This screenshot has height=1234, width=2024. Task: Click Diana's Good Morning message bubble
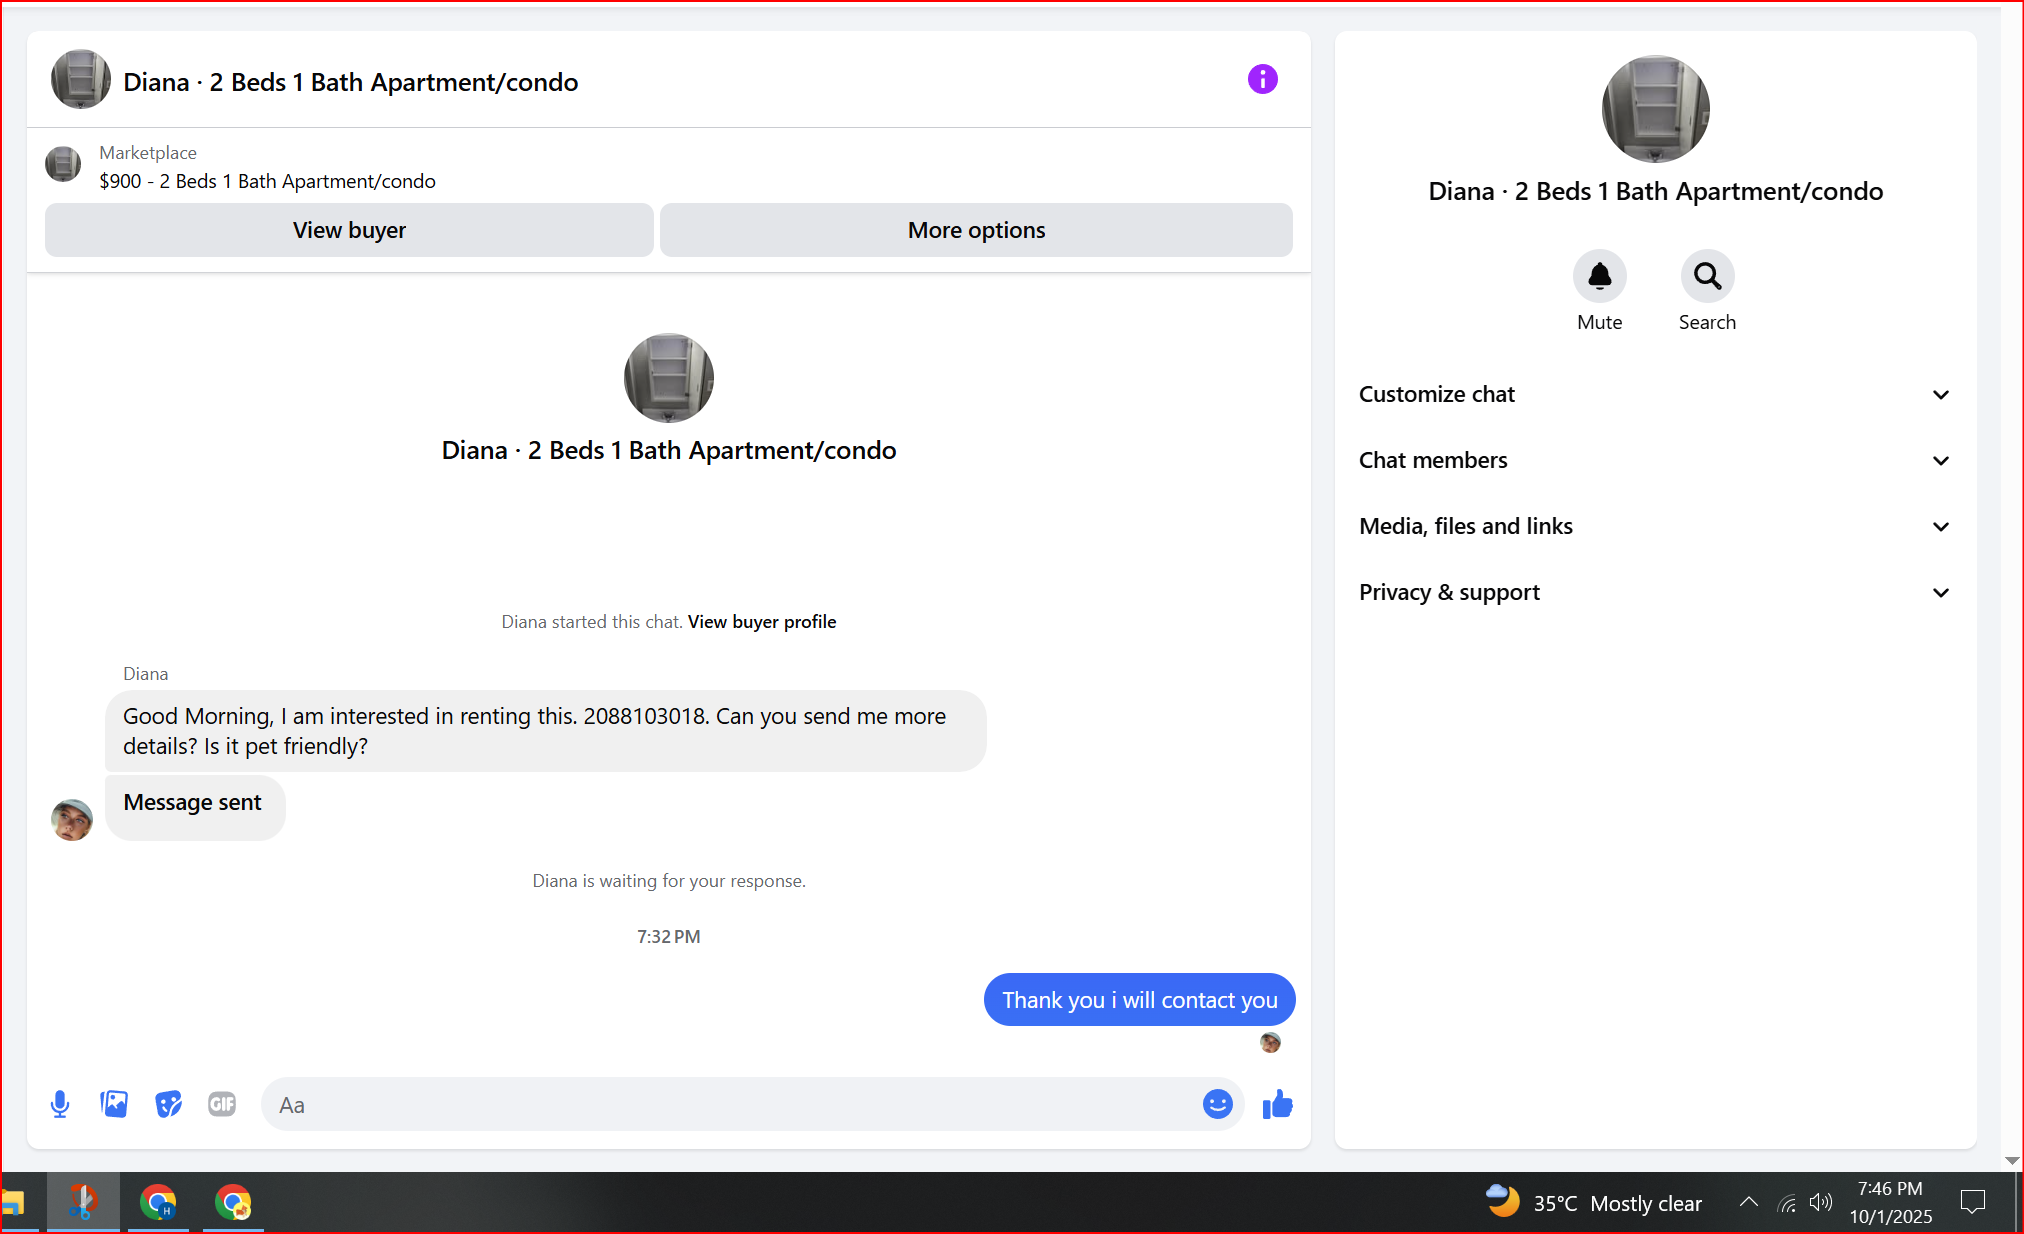[545, 731]
